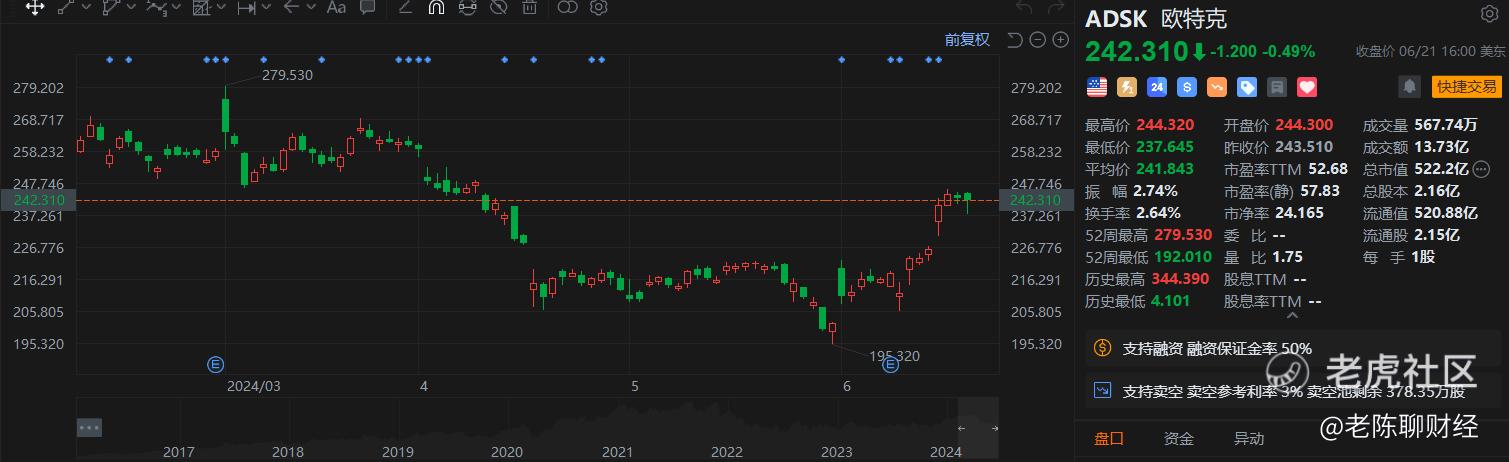
Task: Switch to the 资金 tab
Action: click(1178, 438)
